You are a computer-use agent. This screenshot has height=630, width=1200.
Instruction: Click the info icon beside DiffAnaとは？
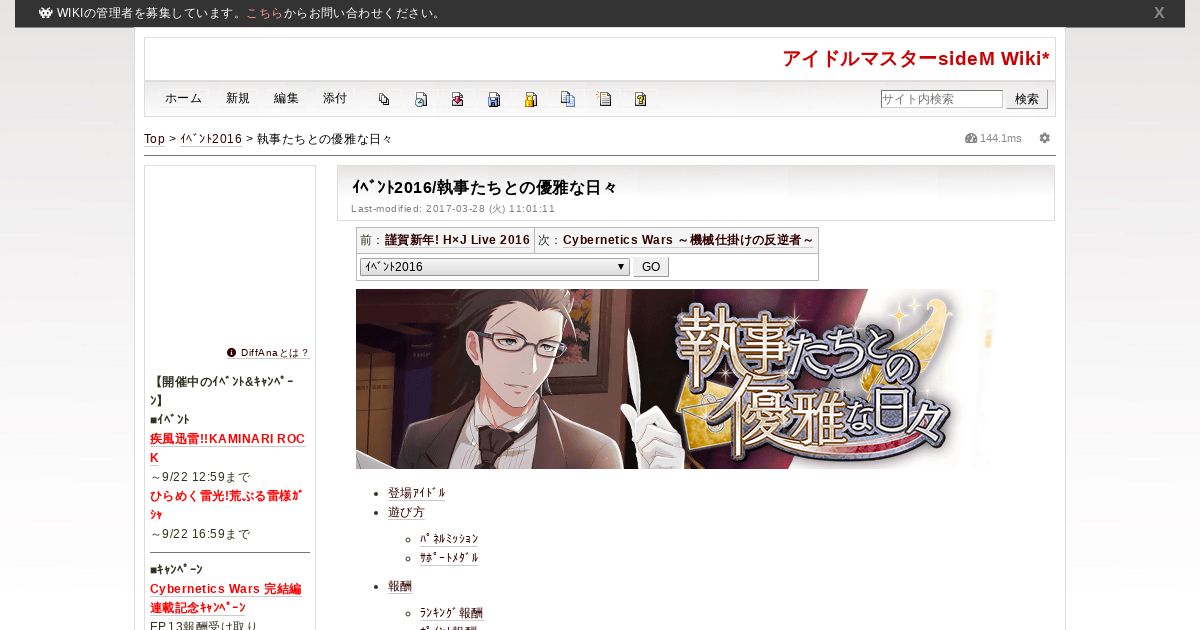(x=232, y=352)
